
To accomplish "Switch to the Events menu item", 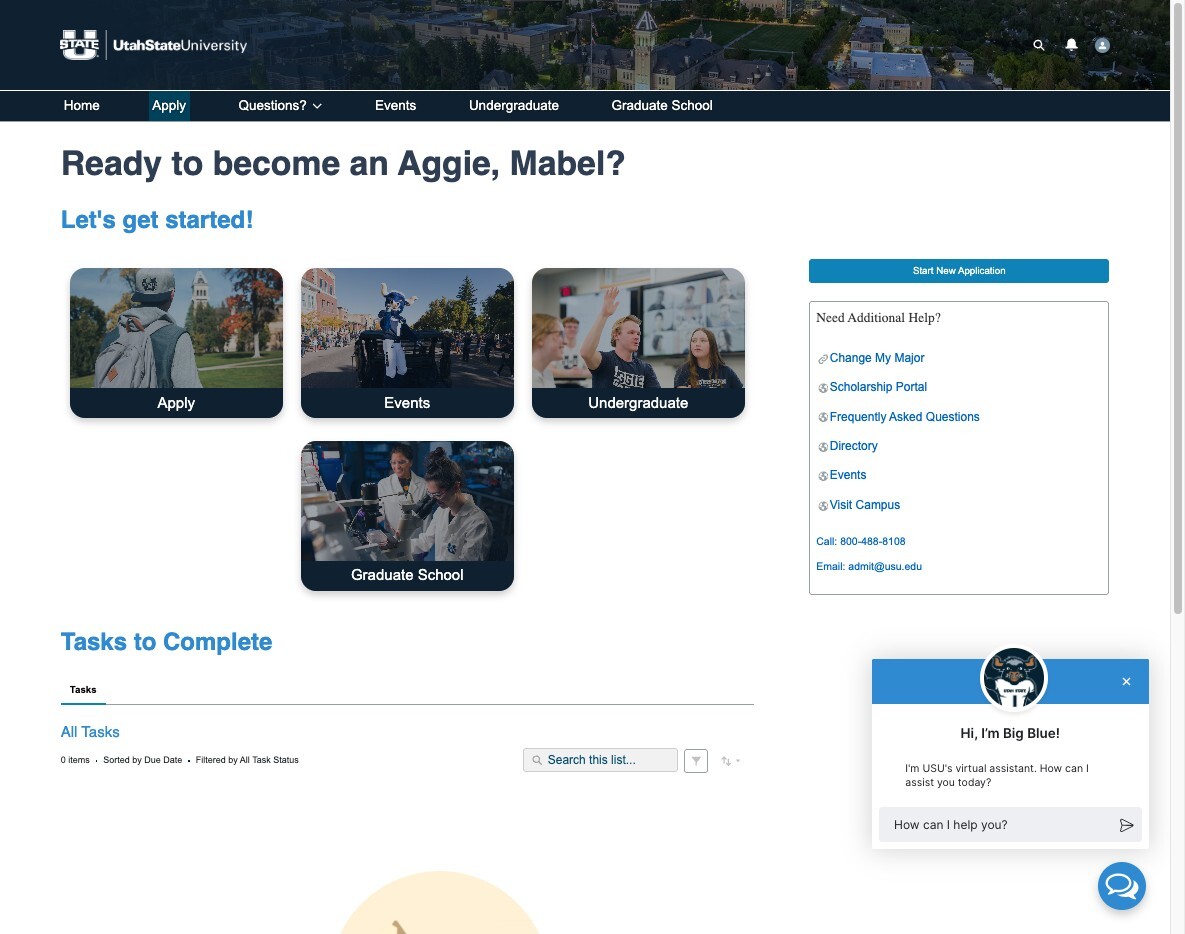I will coord(395,105).
